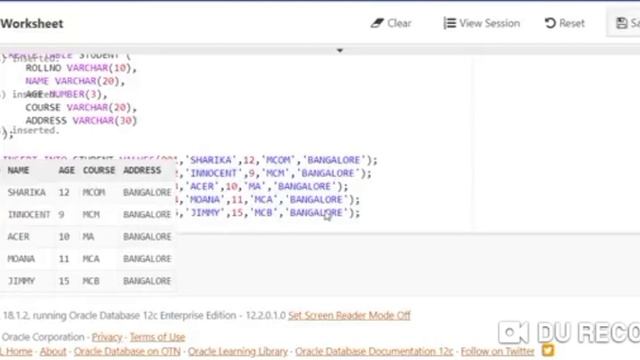The width and height of the screenshot is (640, 360).
Task: Click the Save floppy disk icon
Action: tap(621, 23)
